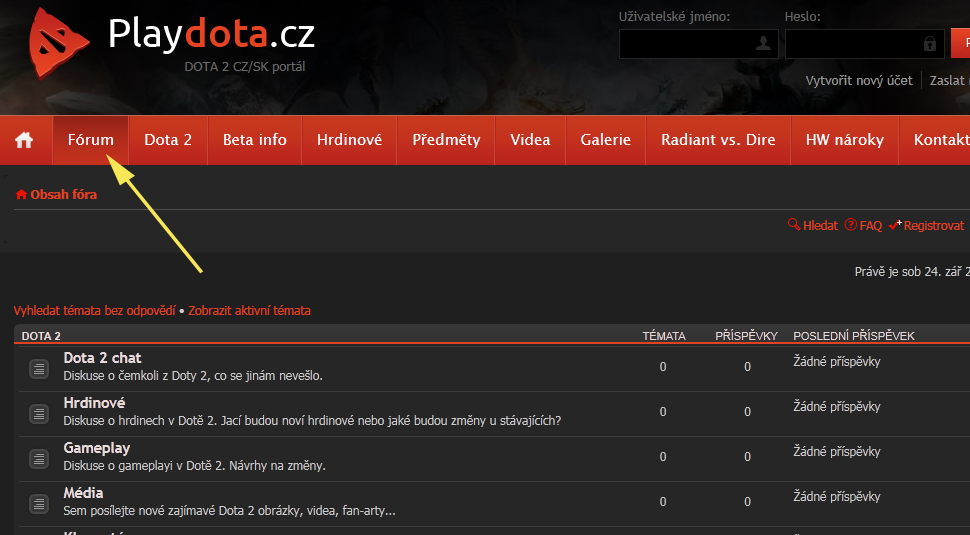The width and height of the screenshot is (970, 535).
Task: Click the checkmark icon next to Registrovat
Action: click(x=895, y=225)
